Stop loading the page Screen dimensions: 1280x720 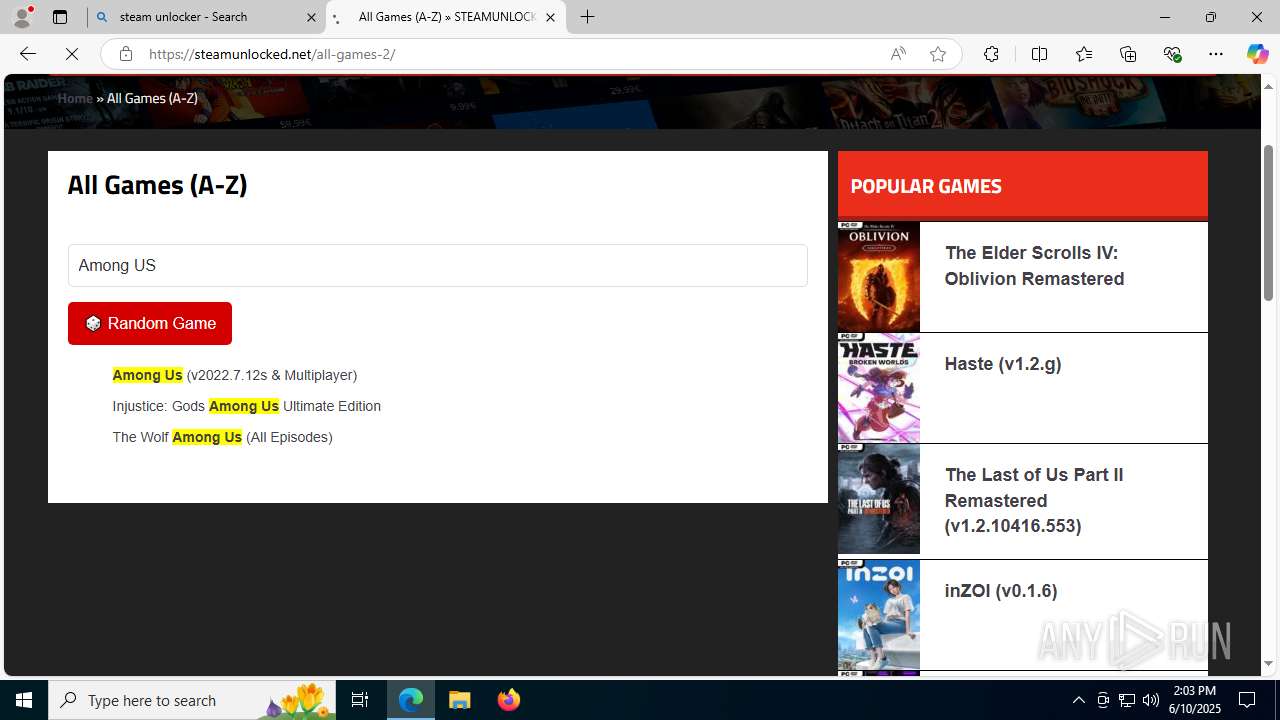tap(72, 54)
